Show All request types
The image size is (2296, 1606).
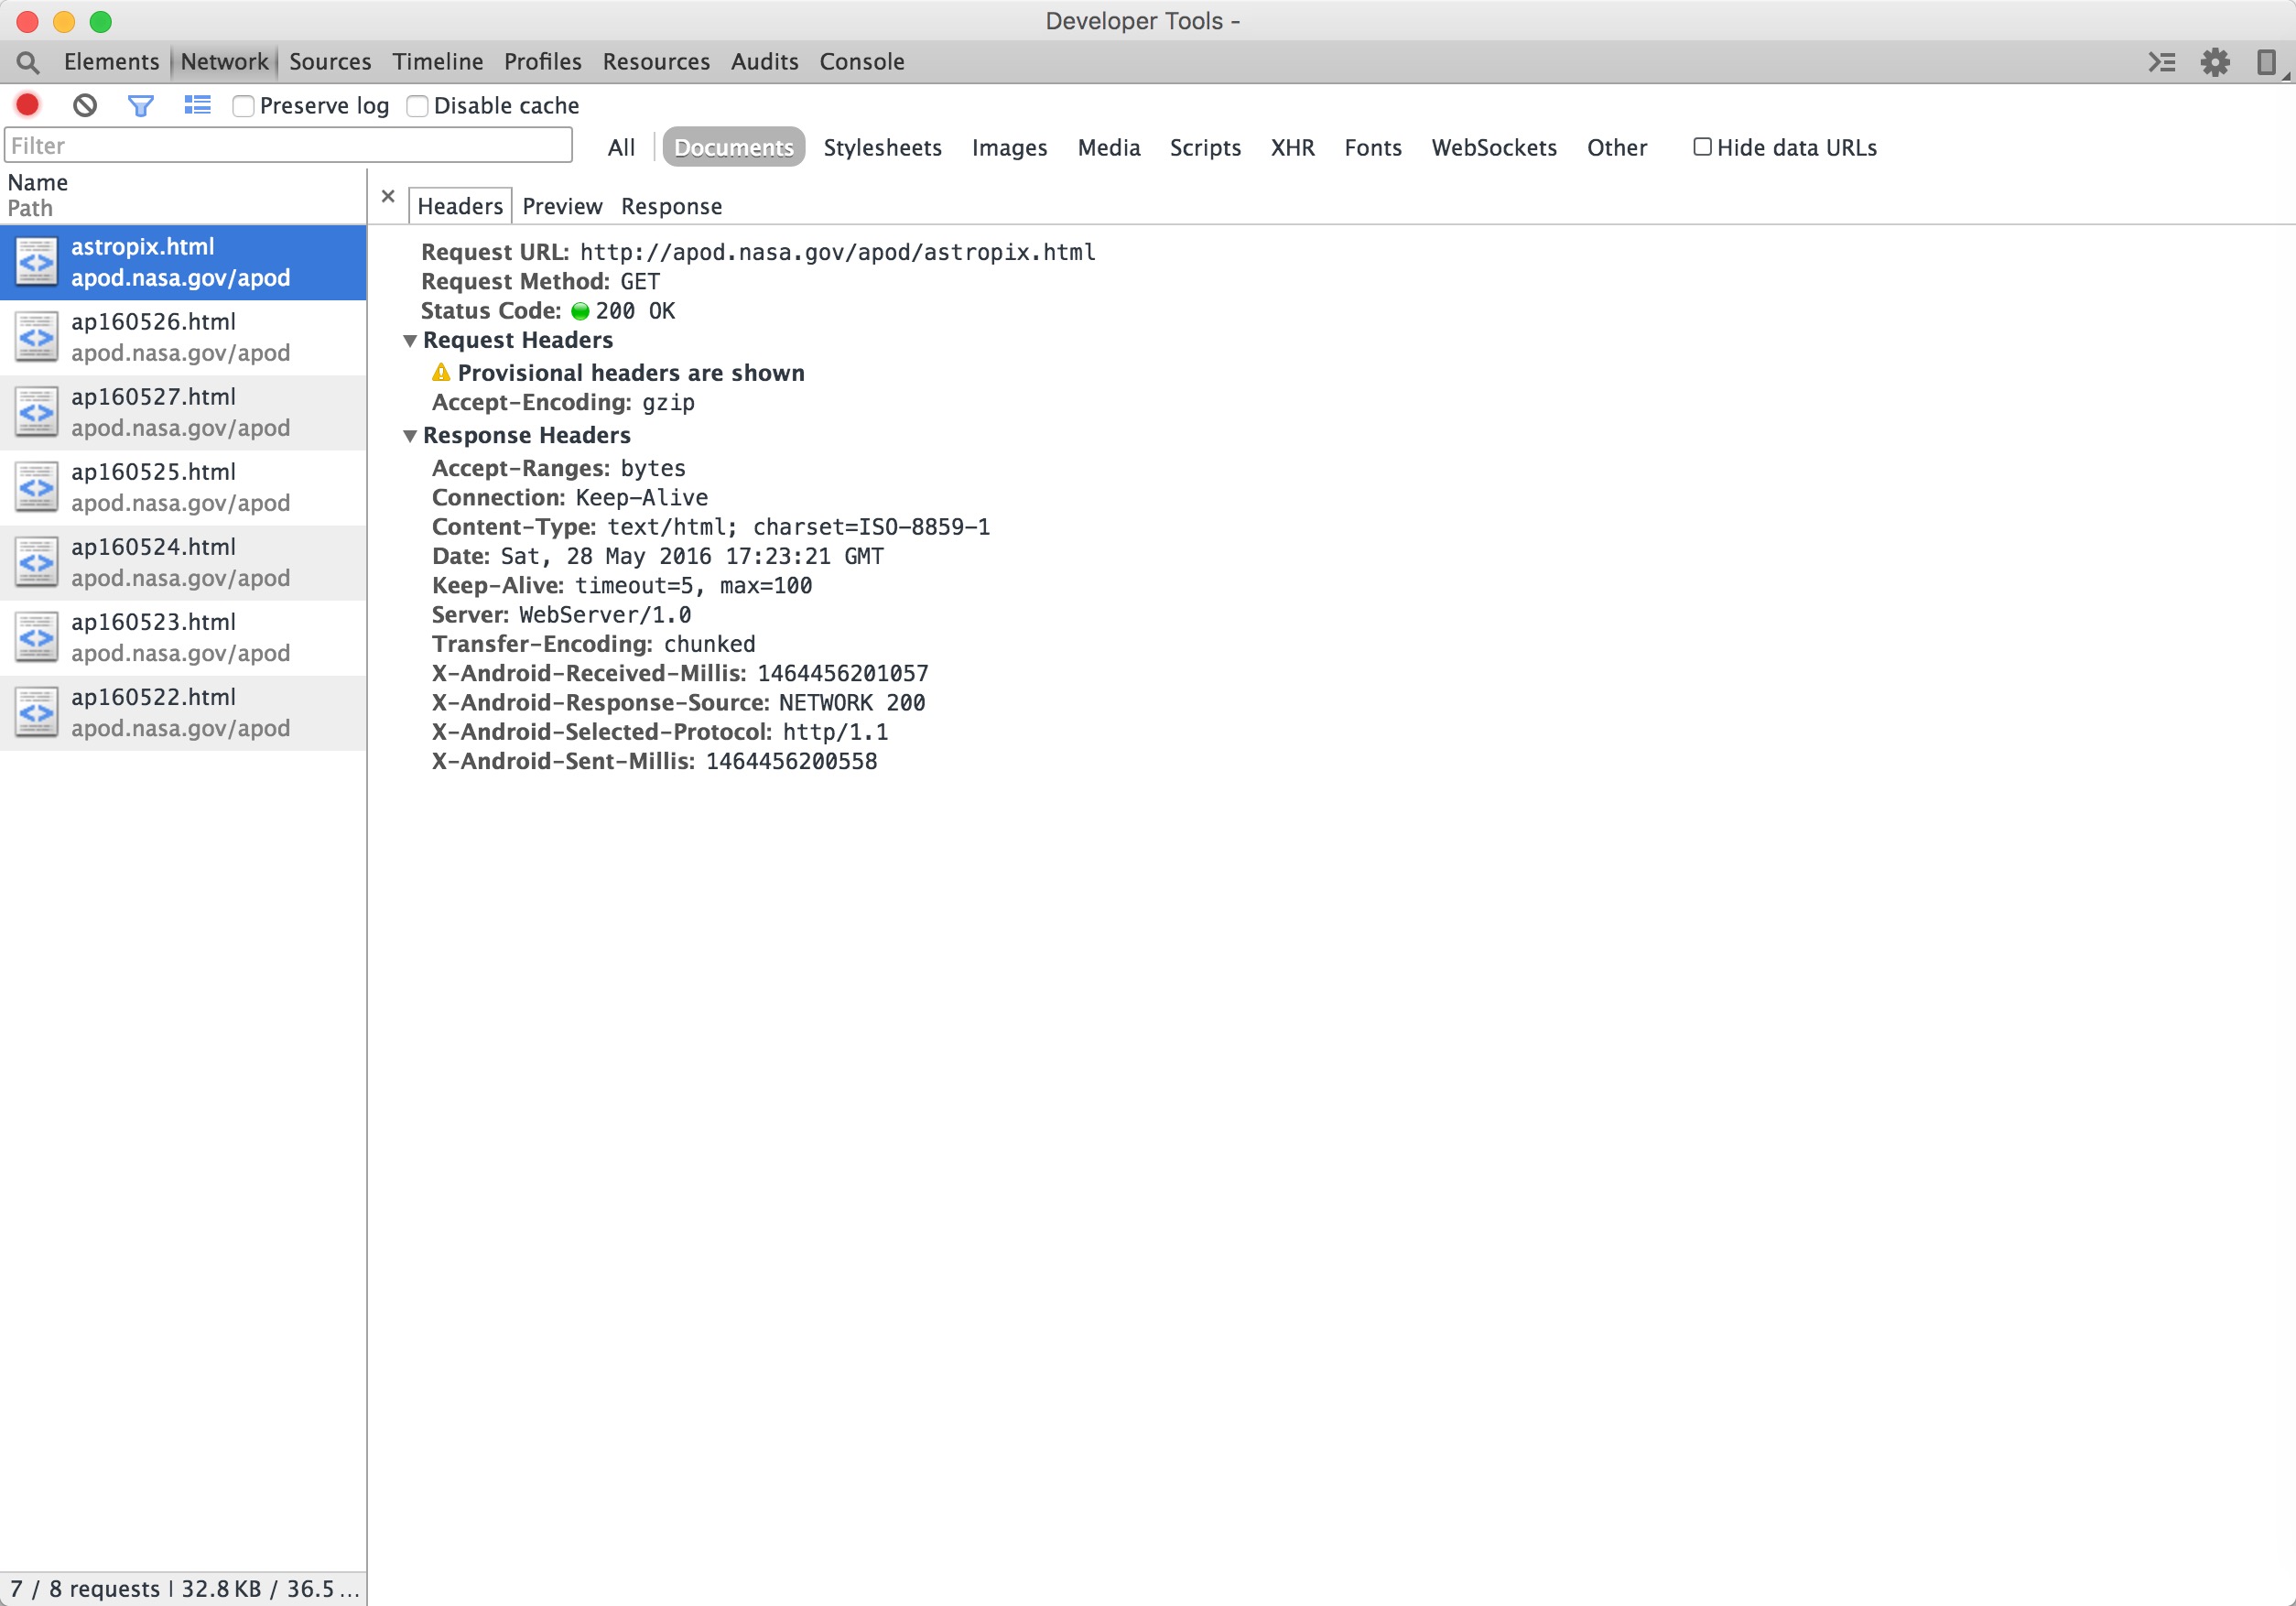click(x=621, y=148)
